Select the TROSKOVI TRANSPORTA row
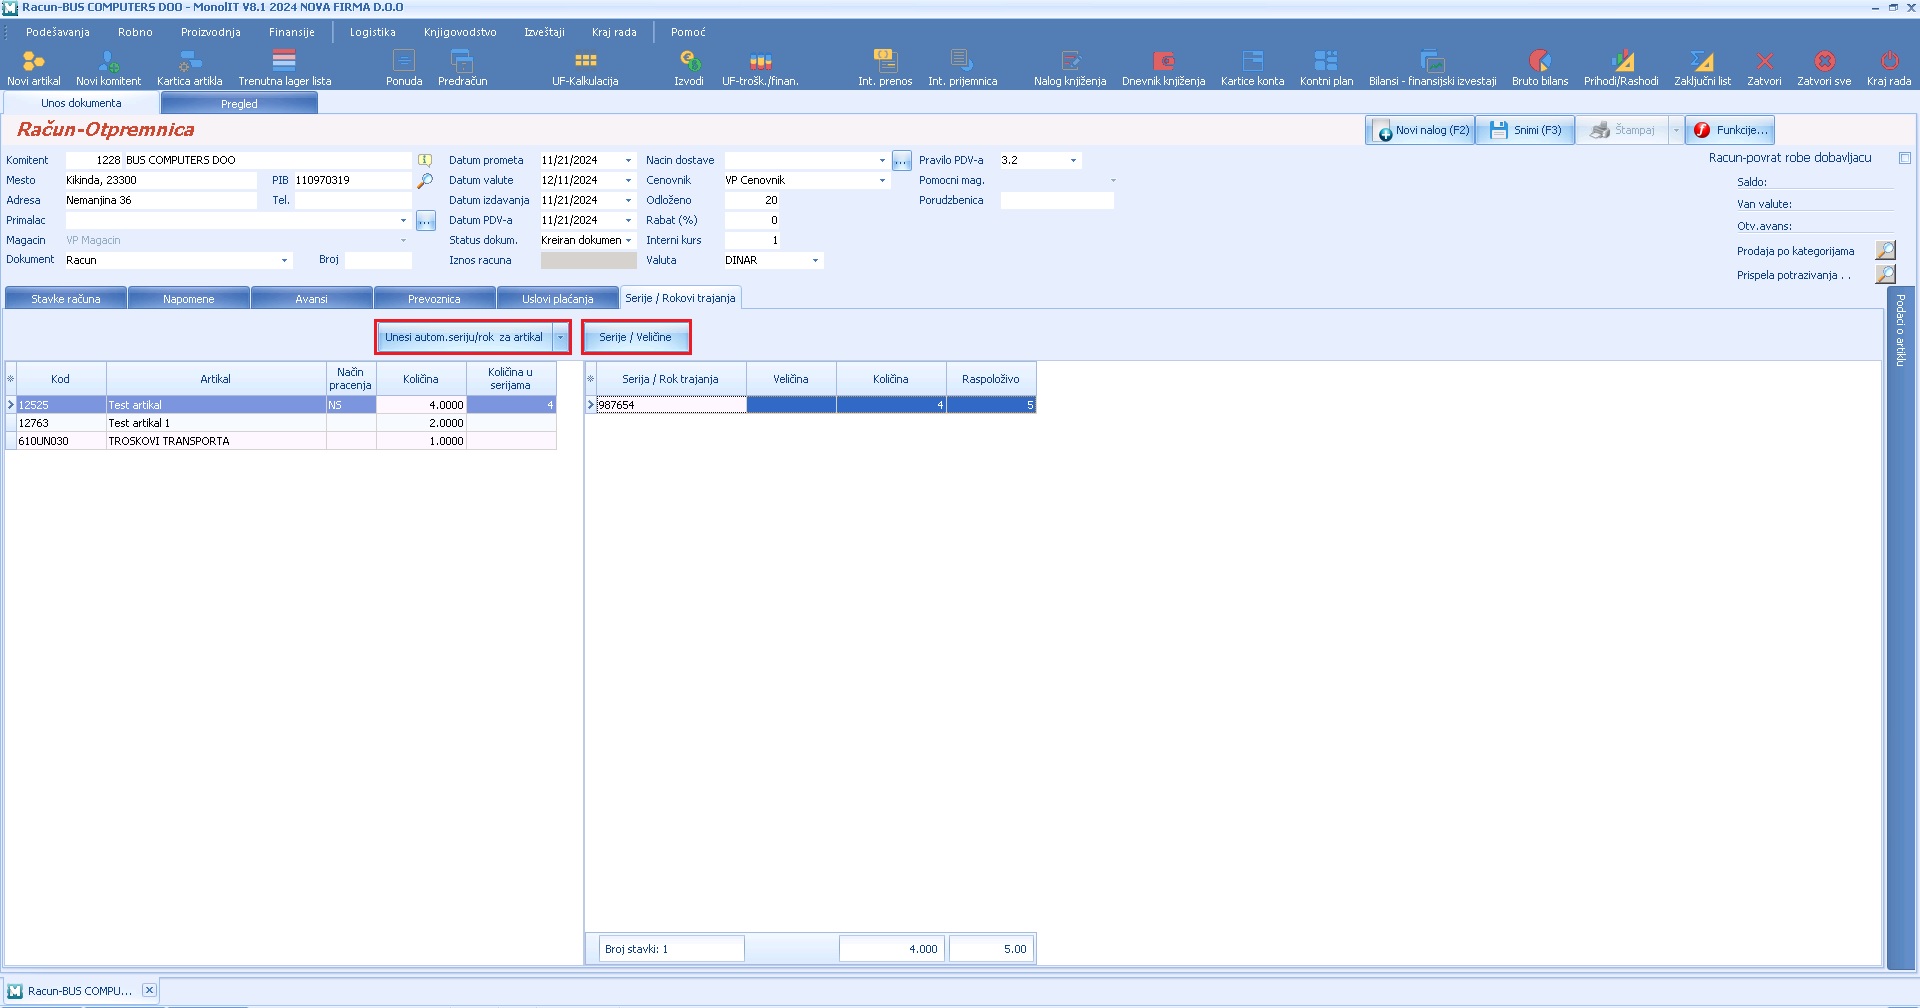This screenshot has height=1008, width=1920. (x=281, y=441)
